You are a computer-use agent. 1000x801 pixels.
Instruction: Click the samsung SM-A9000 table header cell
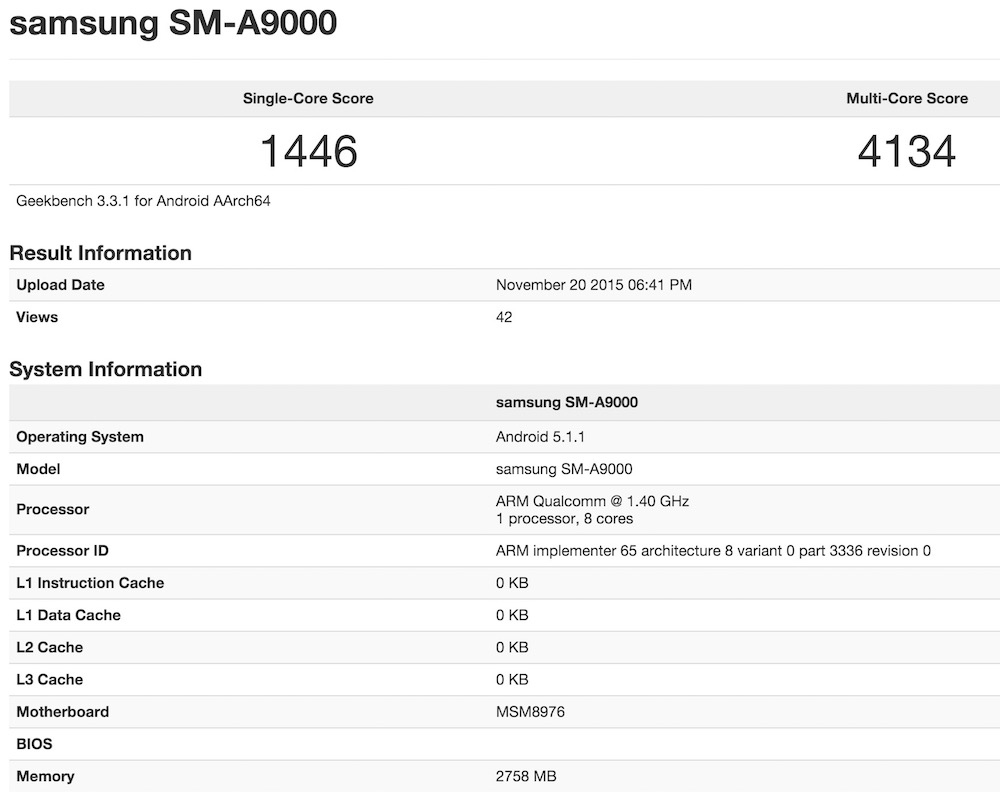(566, 402)
